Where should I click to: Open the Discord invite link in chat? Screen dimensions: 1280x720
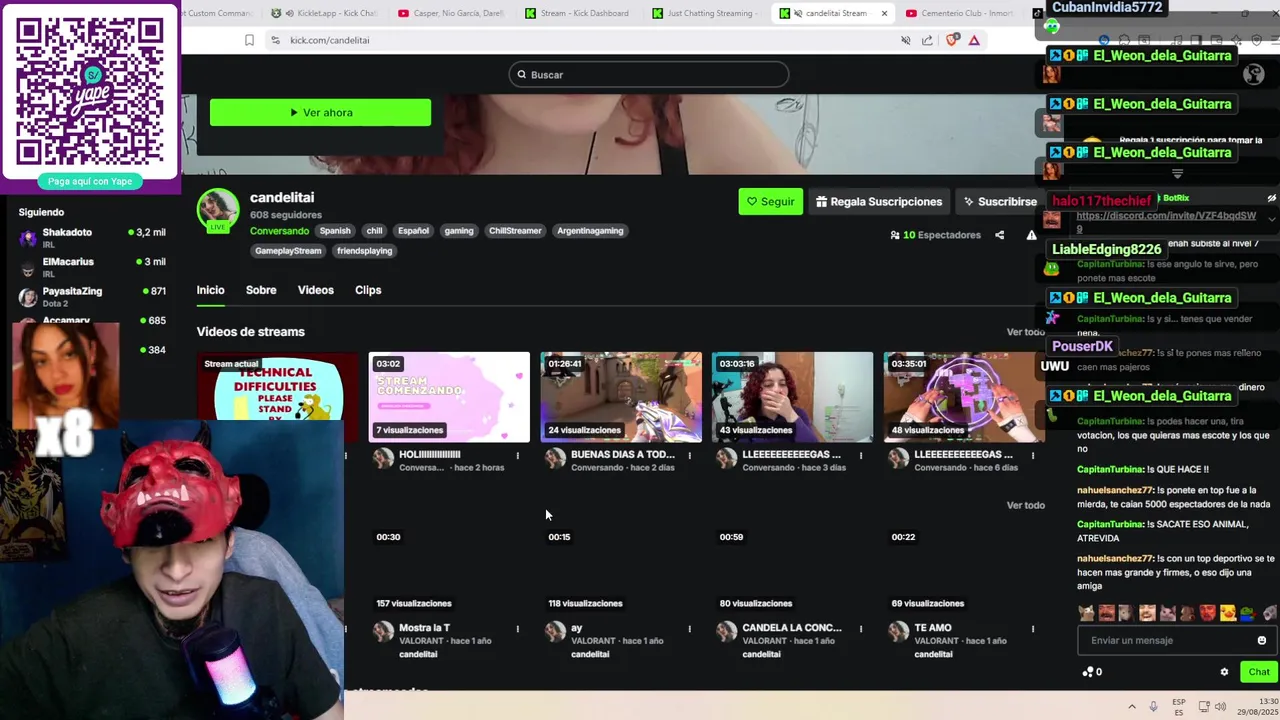pos(1166,221)
